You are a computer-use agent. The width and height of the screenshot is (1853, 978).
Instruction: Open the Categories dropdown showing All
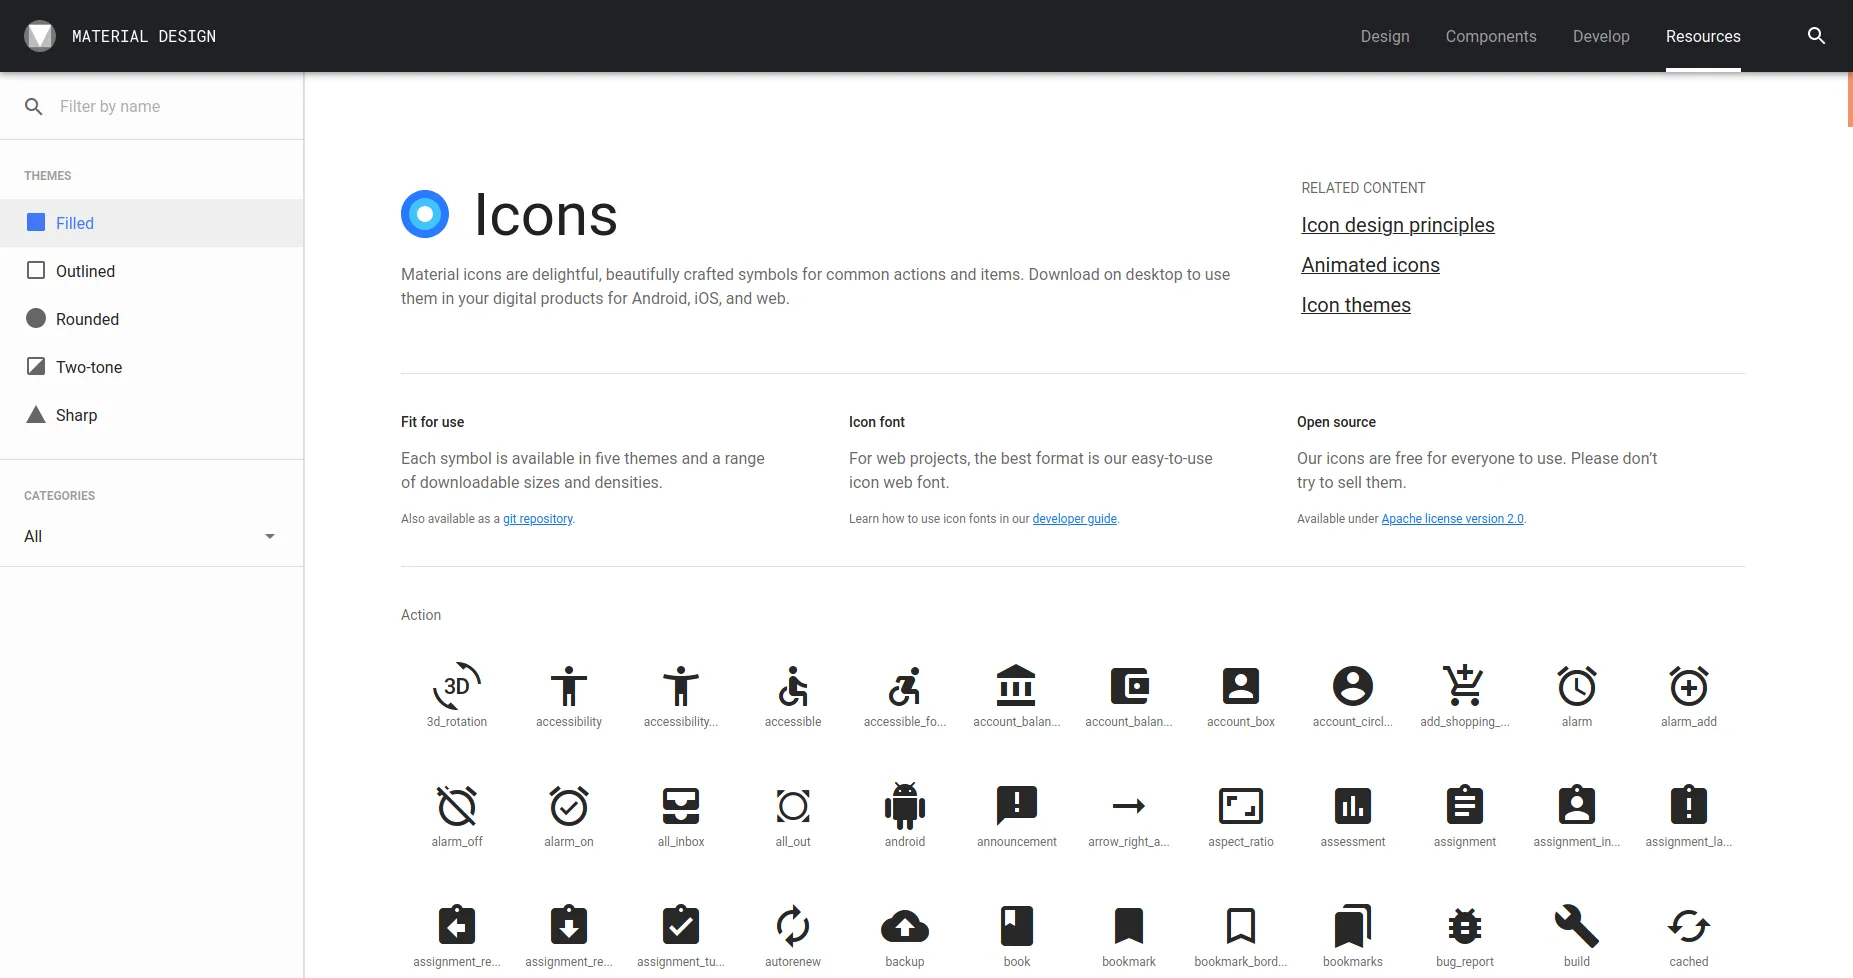[x=150, y=537]
